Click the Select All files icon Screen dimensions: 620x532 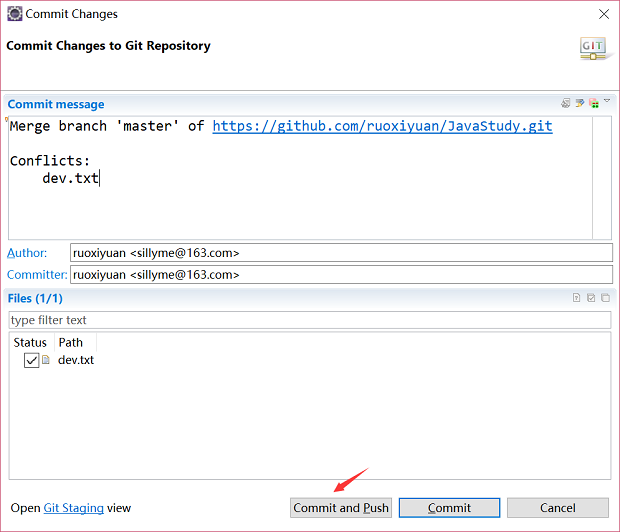coord(591,297)
